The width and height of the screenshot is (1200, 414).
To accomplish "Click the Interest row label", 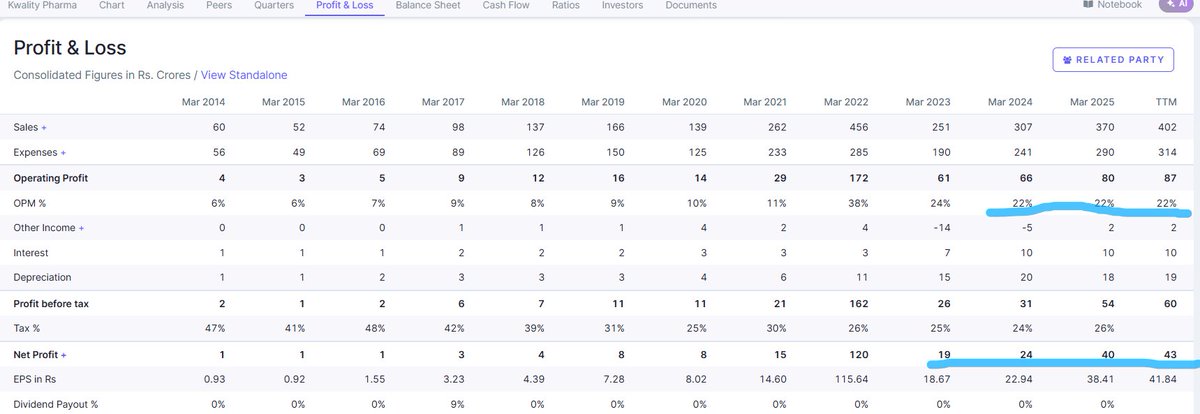I will click(x=30, y=253).
